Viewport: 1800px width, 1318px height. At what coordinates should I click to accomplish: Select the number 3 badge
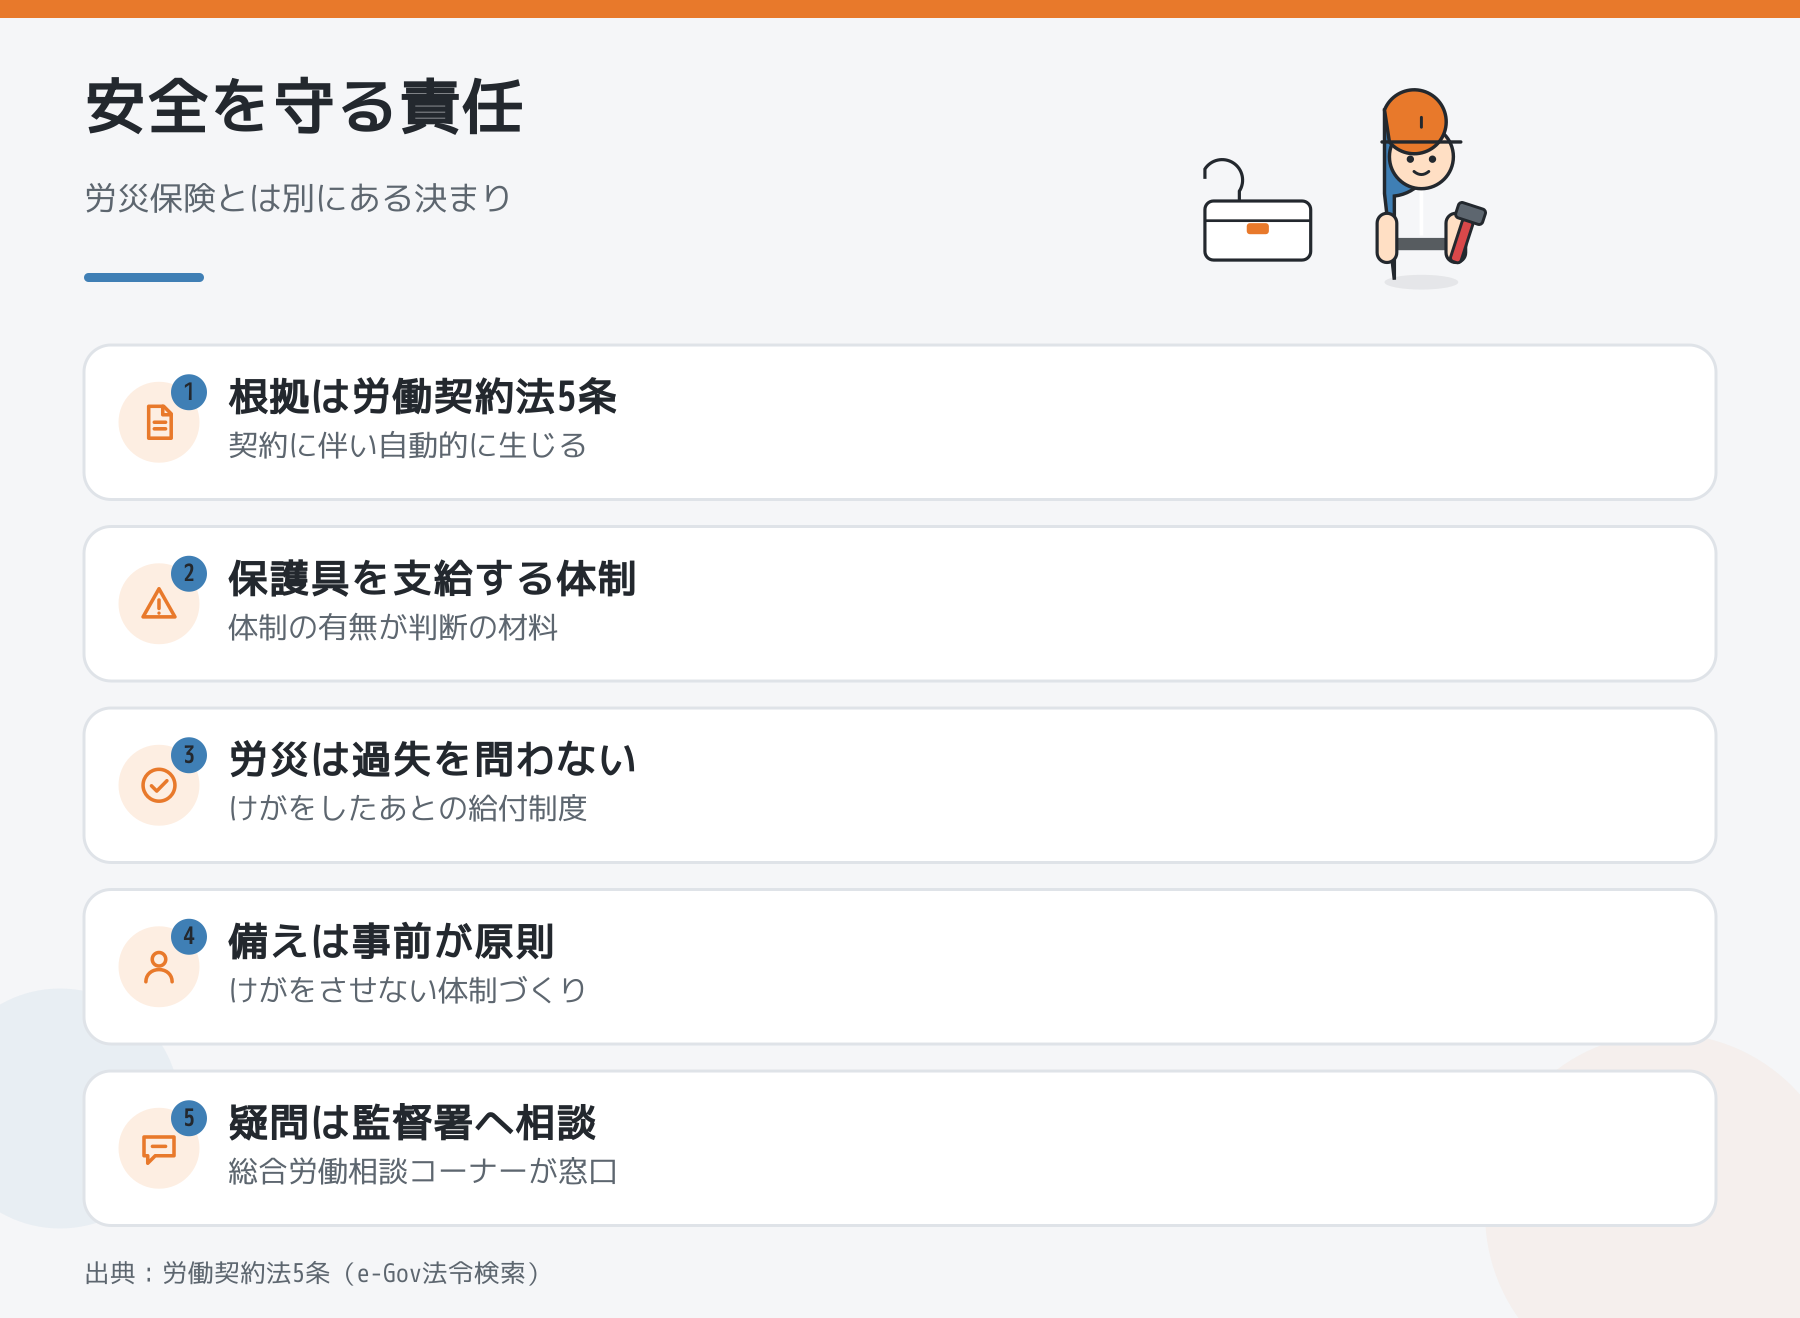189,755
